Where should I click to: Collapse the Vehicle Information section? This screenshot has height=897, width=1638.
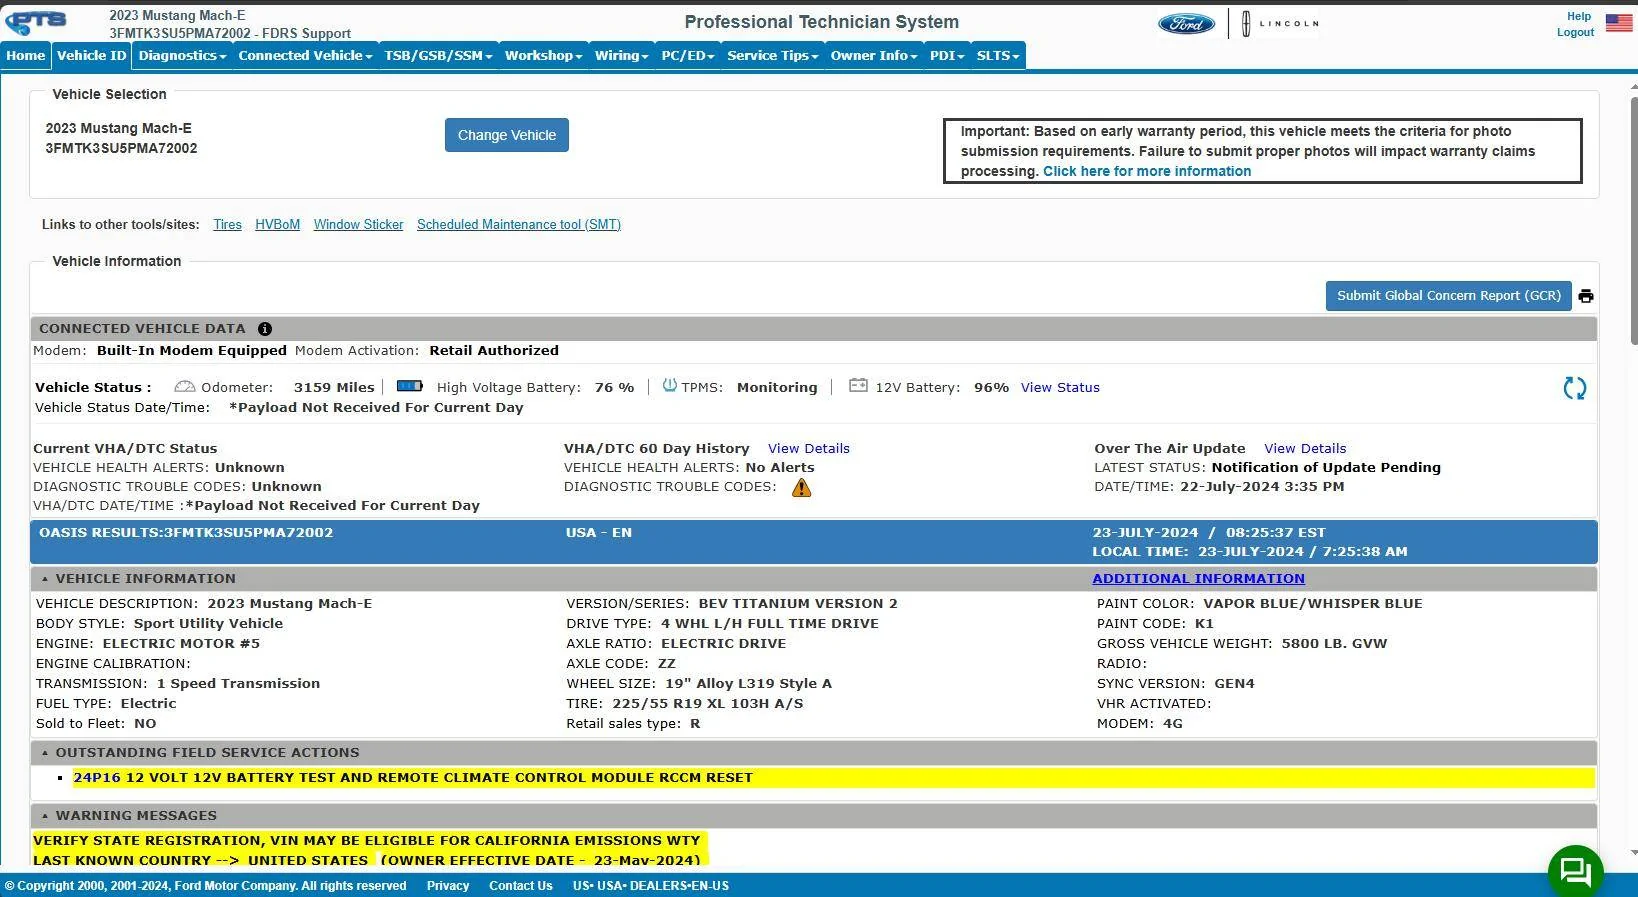coord(45,579)
